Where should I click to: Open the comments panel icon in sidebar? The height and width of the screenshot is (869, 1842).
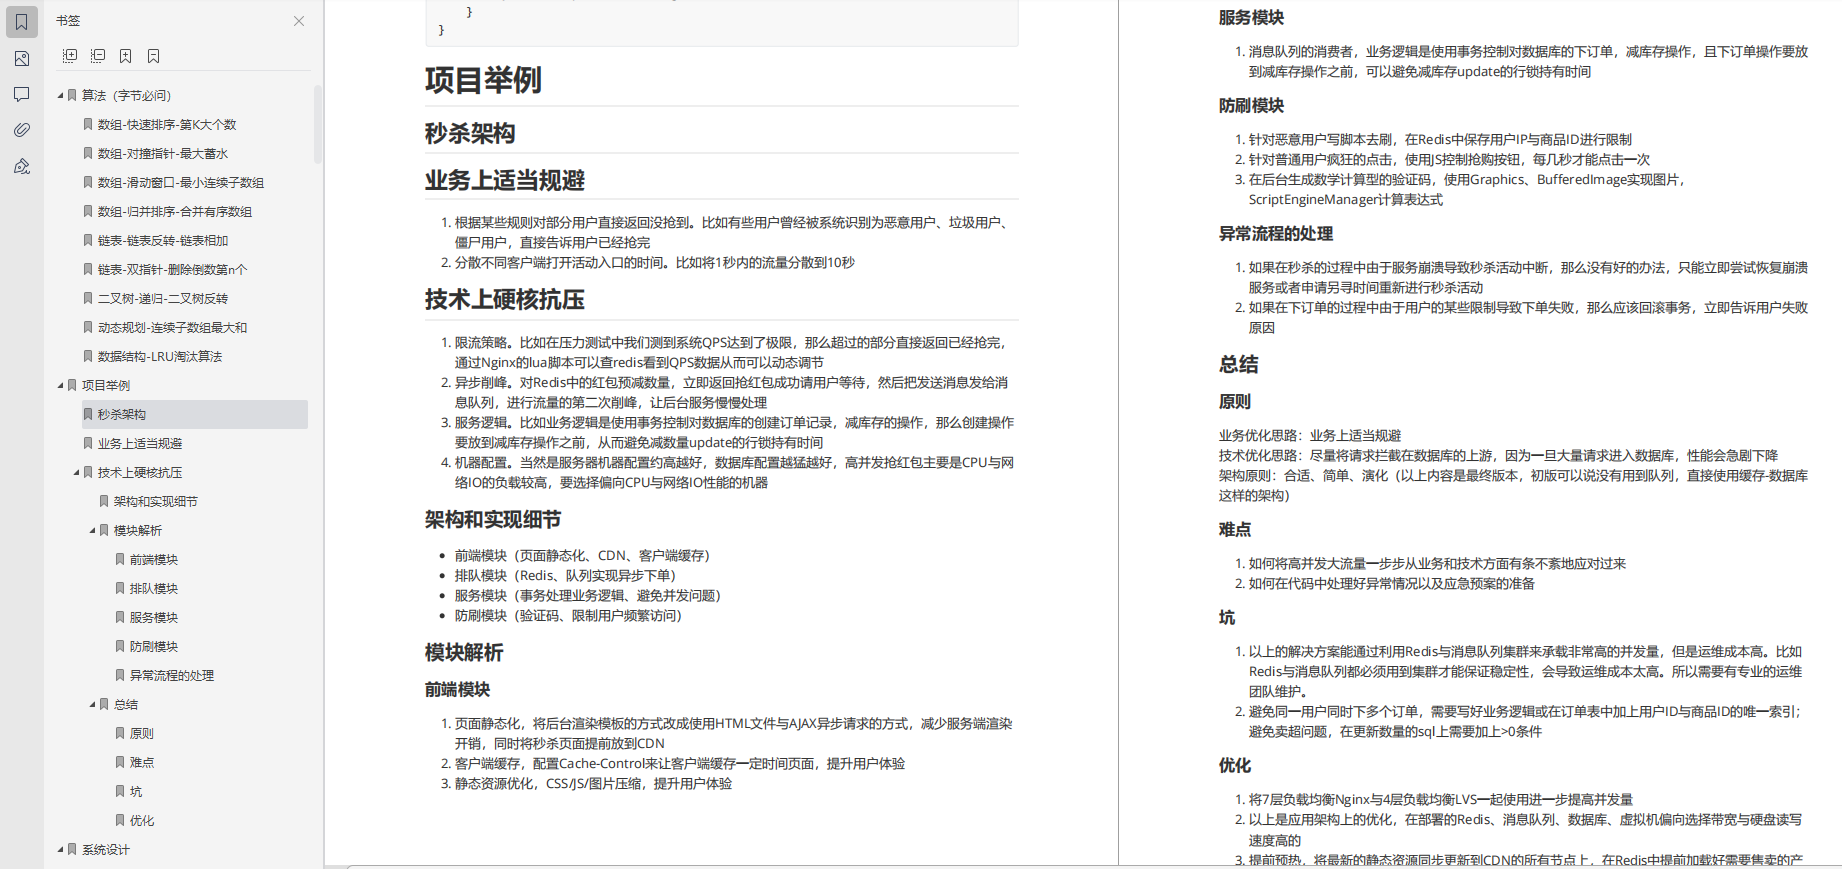tap(21, 94)
